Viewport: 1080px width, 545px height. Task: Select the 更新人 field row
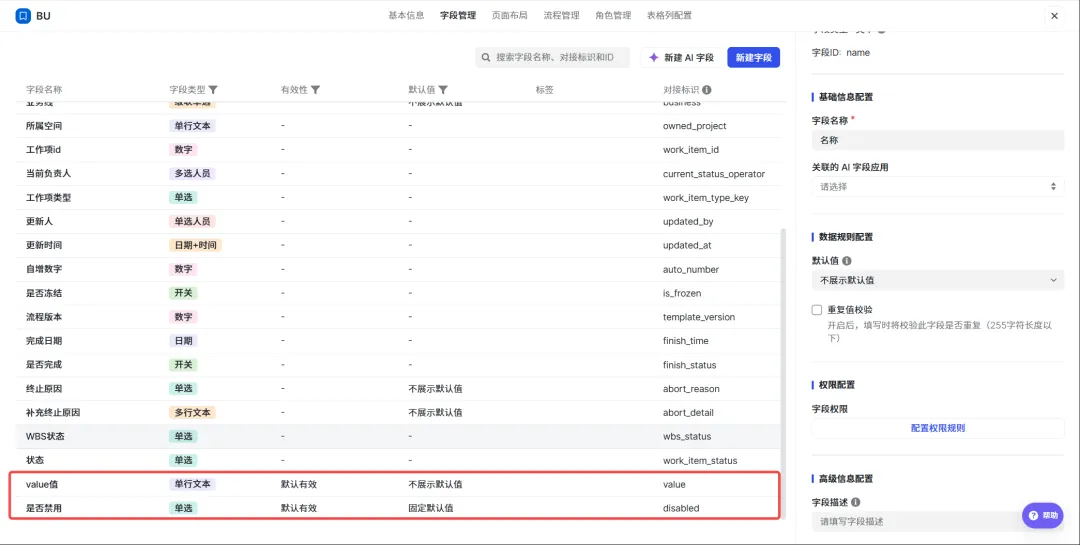point(400,221)
